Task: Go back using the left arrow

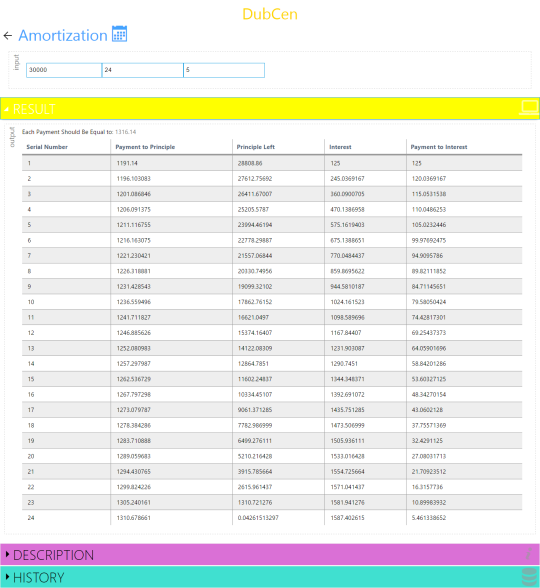Action: [8, 36]
